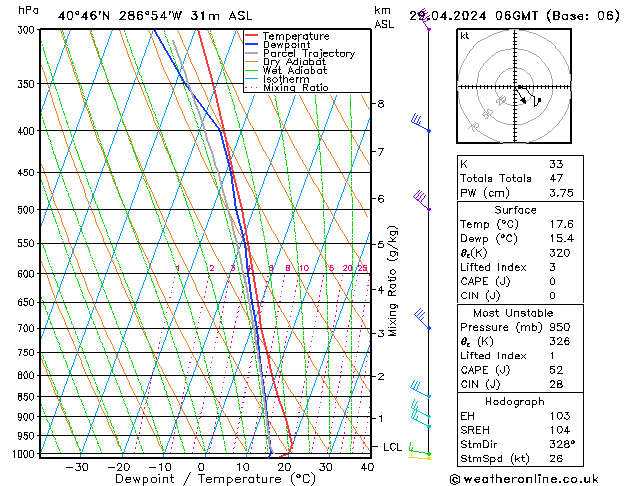Viewport: 629px width, 486px height.
Task: Click the 'Dewpoint' legend entry
Action: click(278, 45)
